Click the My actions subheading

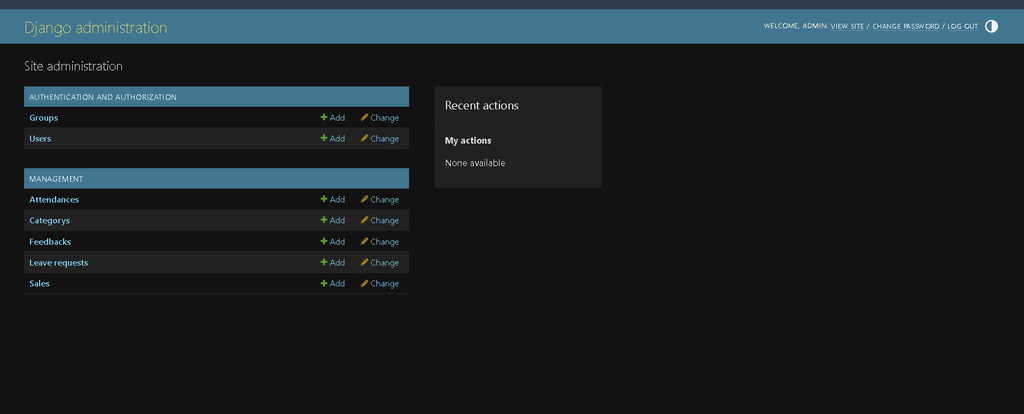click(x=468, y=140)
